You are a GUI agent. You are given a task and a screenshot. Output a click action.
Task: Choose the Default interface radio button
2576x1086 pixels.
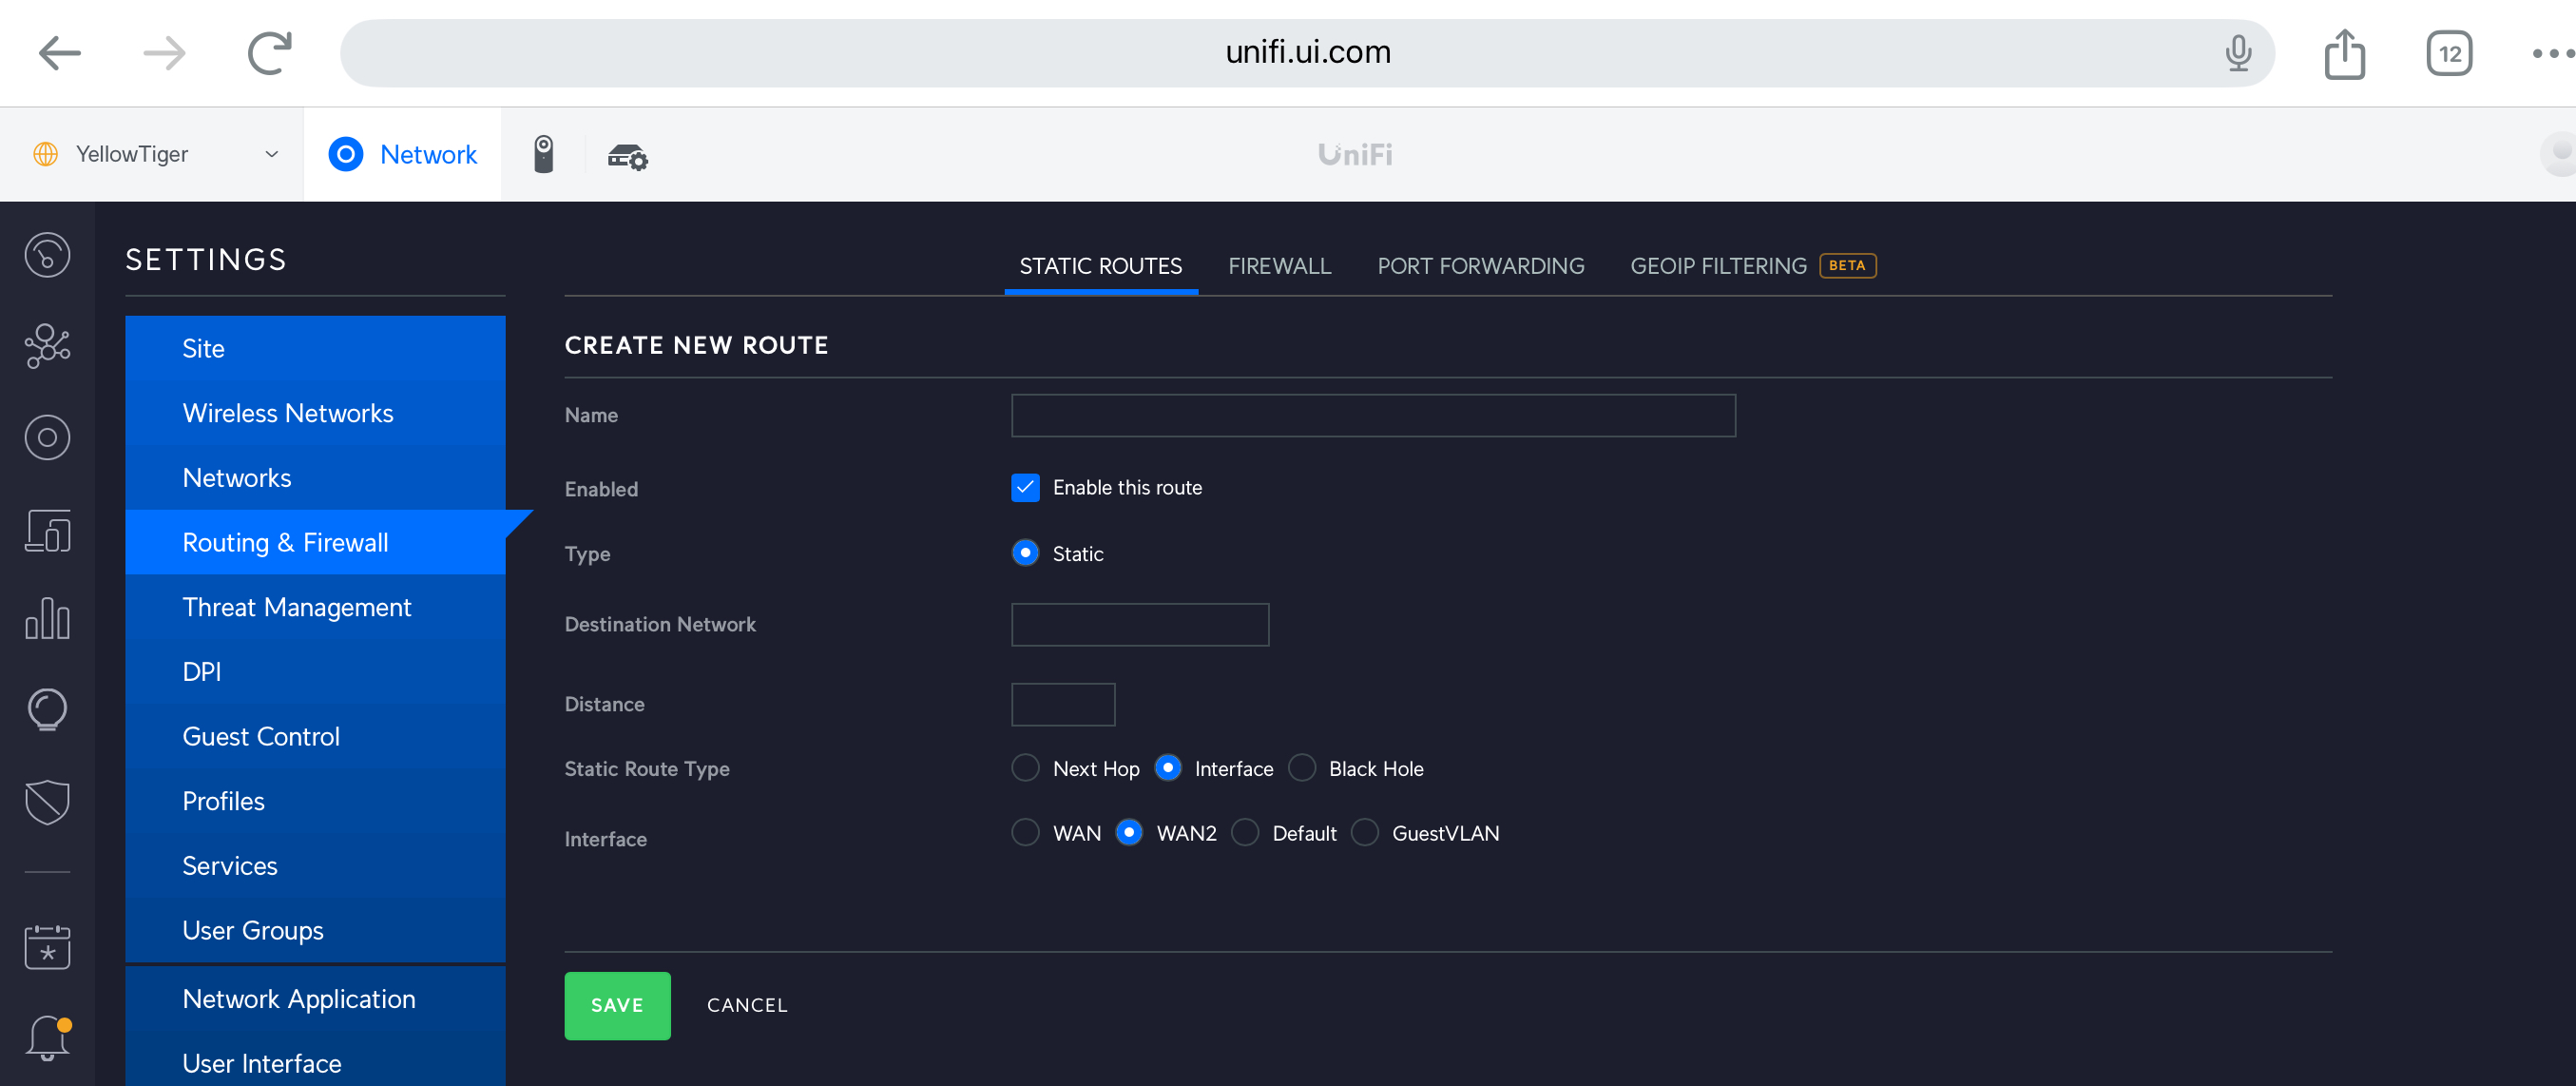click(1245, 833)
